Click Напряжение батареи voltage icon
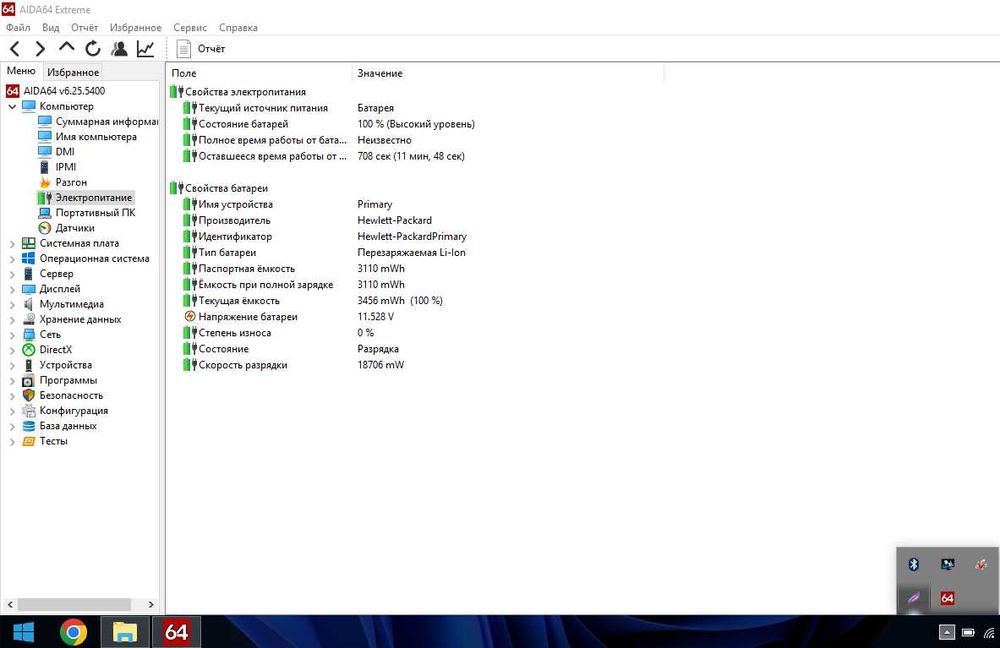Viewport: 1000px width, 648px height. [189, 316]
